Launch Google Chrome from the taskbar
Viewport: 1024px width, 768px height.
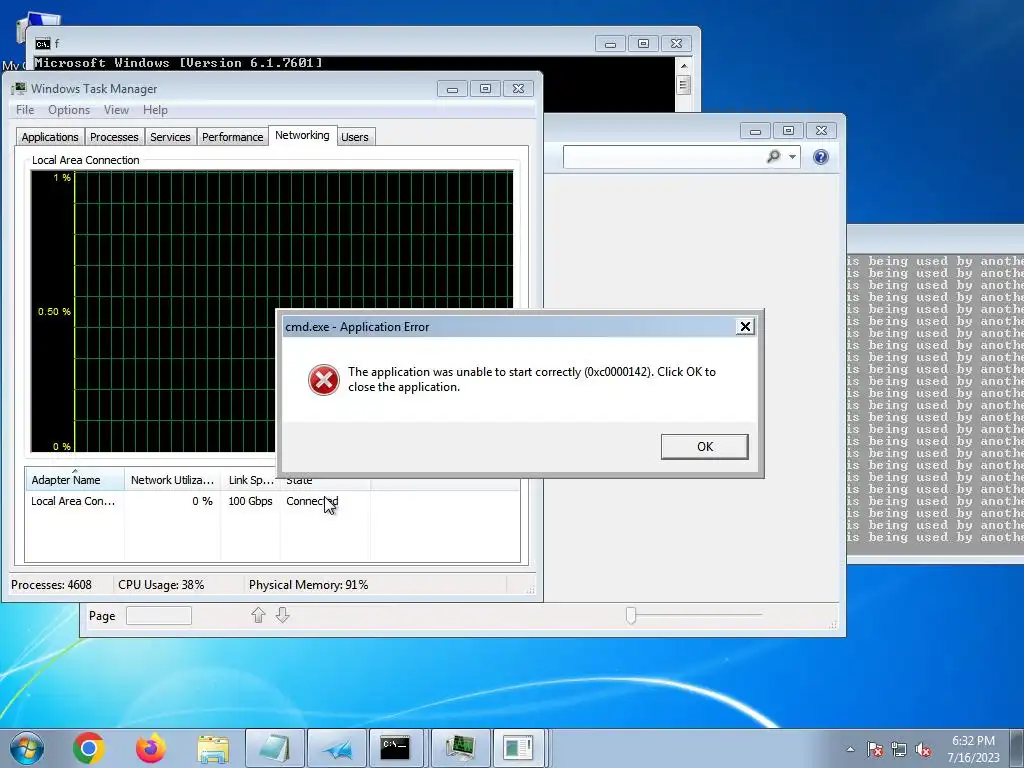point(89,748)
